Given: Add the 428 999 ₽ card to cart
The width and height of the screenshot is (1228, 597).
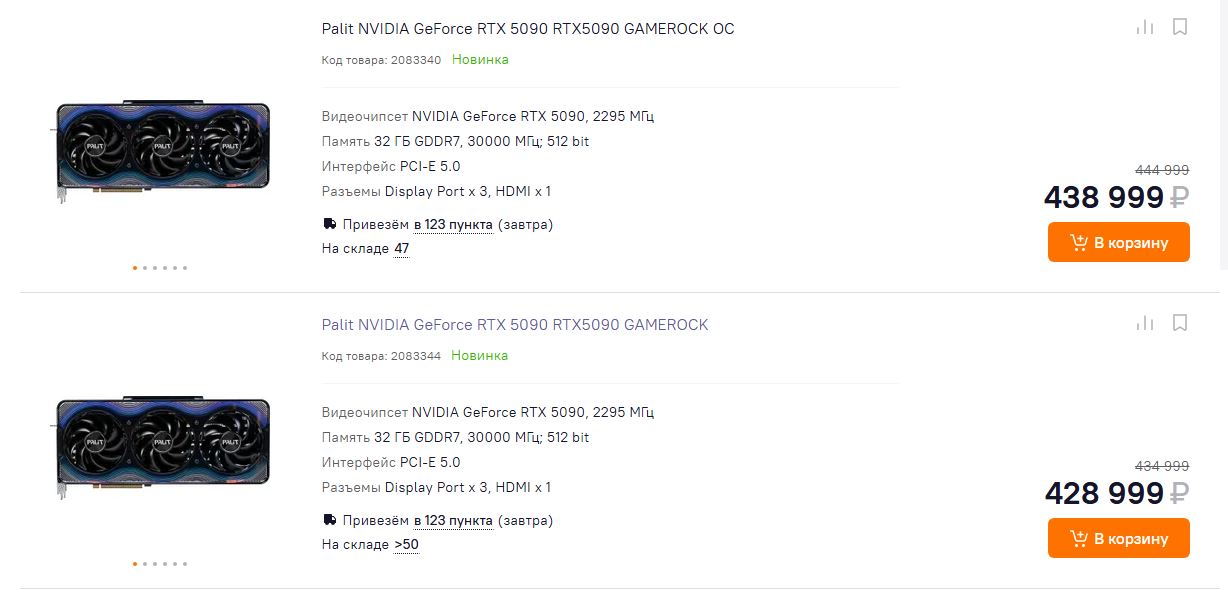Looking at the screenshot, I should pos(1118,538).
